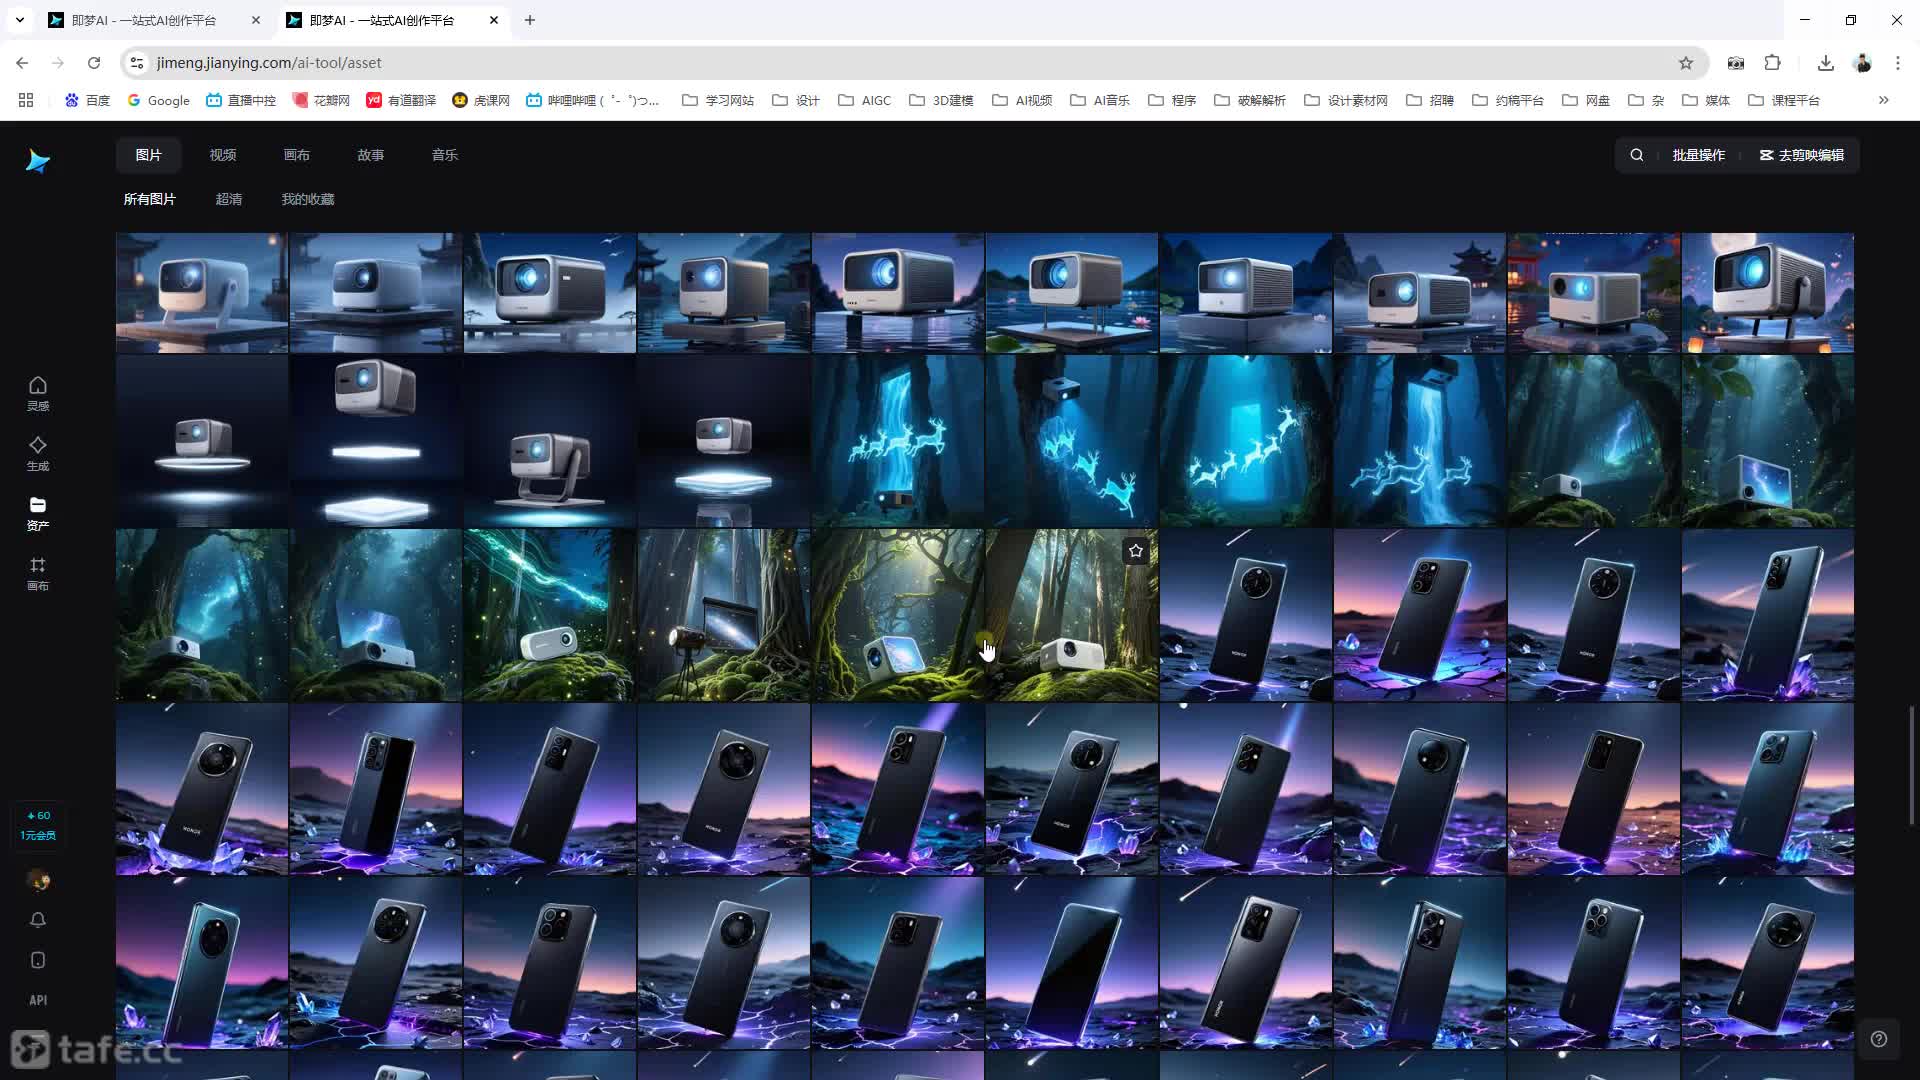This screenshot has height=1080, width=1920.
Task: Expand the AIGC bookmark folder
Action: pyautogui.click(x=865, y=100)
